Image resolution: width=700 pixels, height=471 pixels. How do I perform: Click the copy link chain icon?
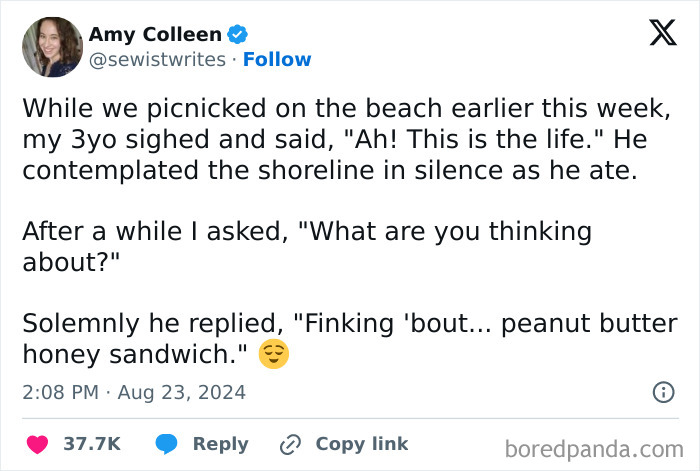(x=291, y=444)
